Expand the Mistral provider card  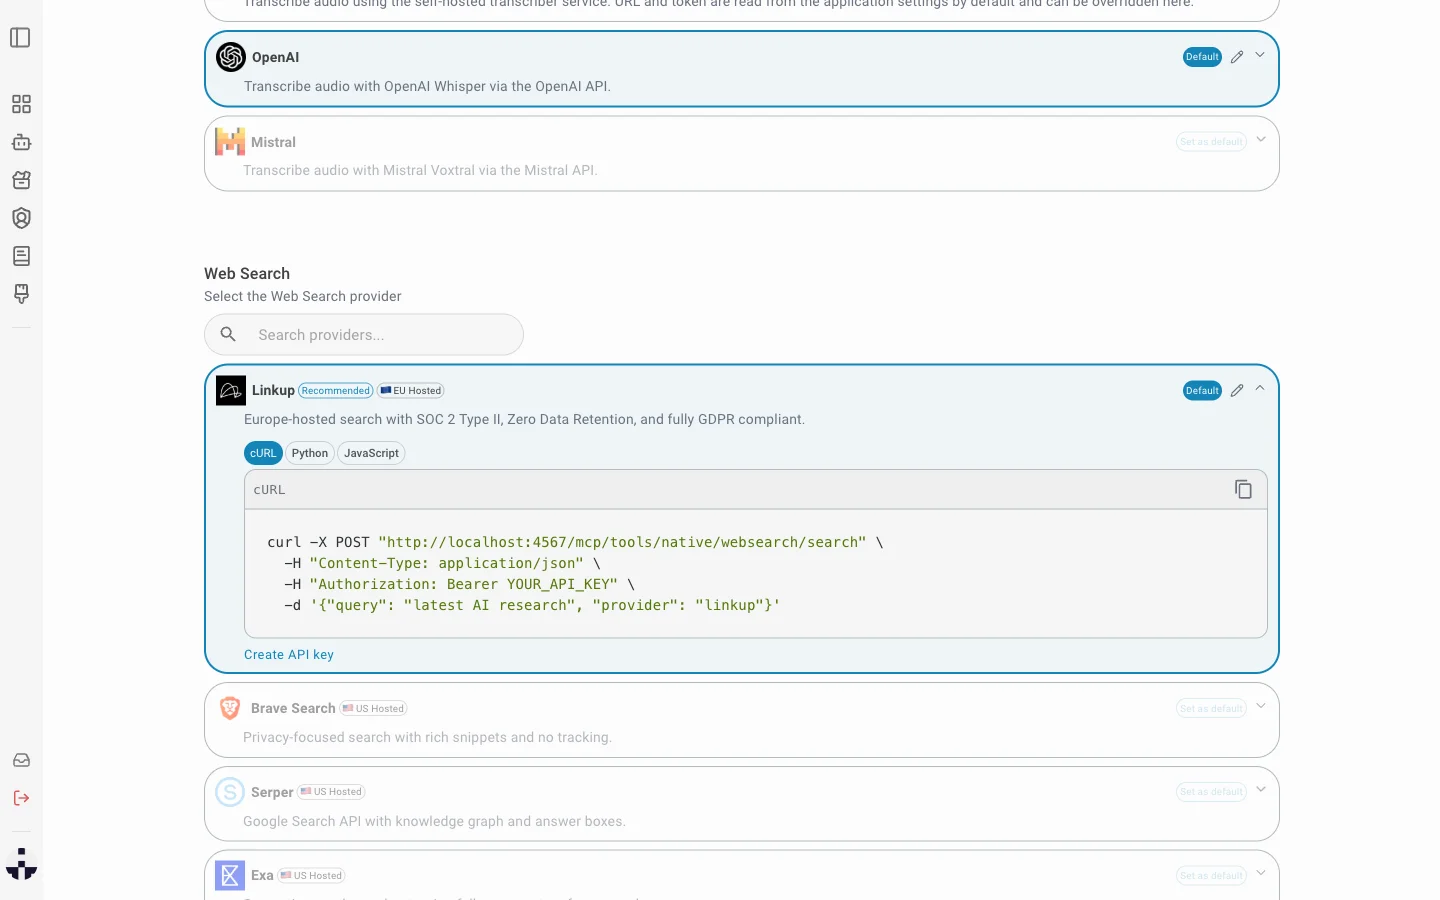pos(1260,140)
